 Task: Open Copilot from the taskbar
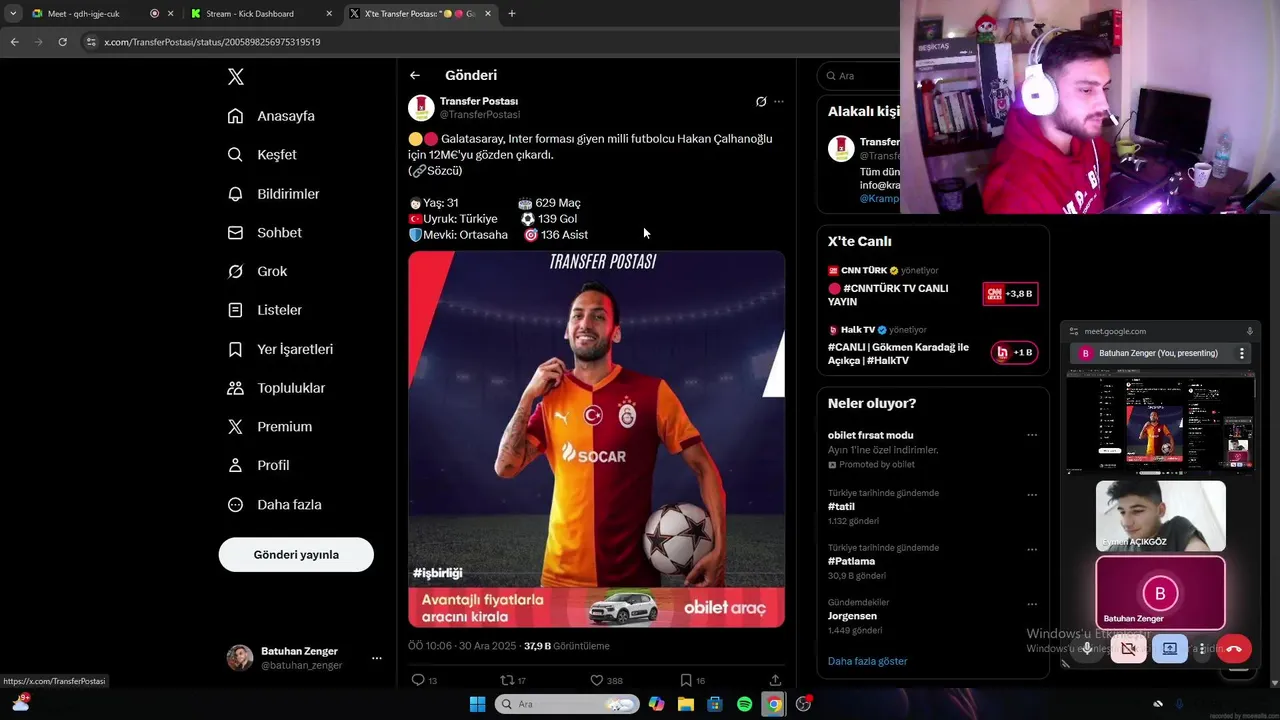(x=657, y=704)
